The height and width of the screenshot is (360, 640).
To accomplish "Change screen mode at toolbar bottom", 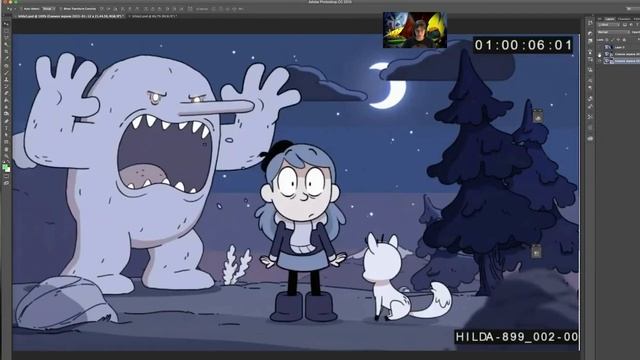I will tap(6, 183).
